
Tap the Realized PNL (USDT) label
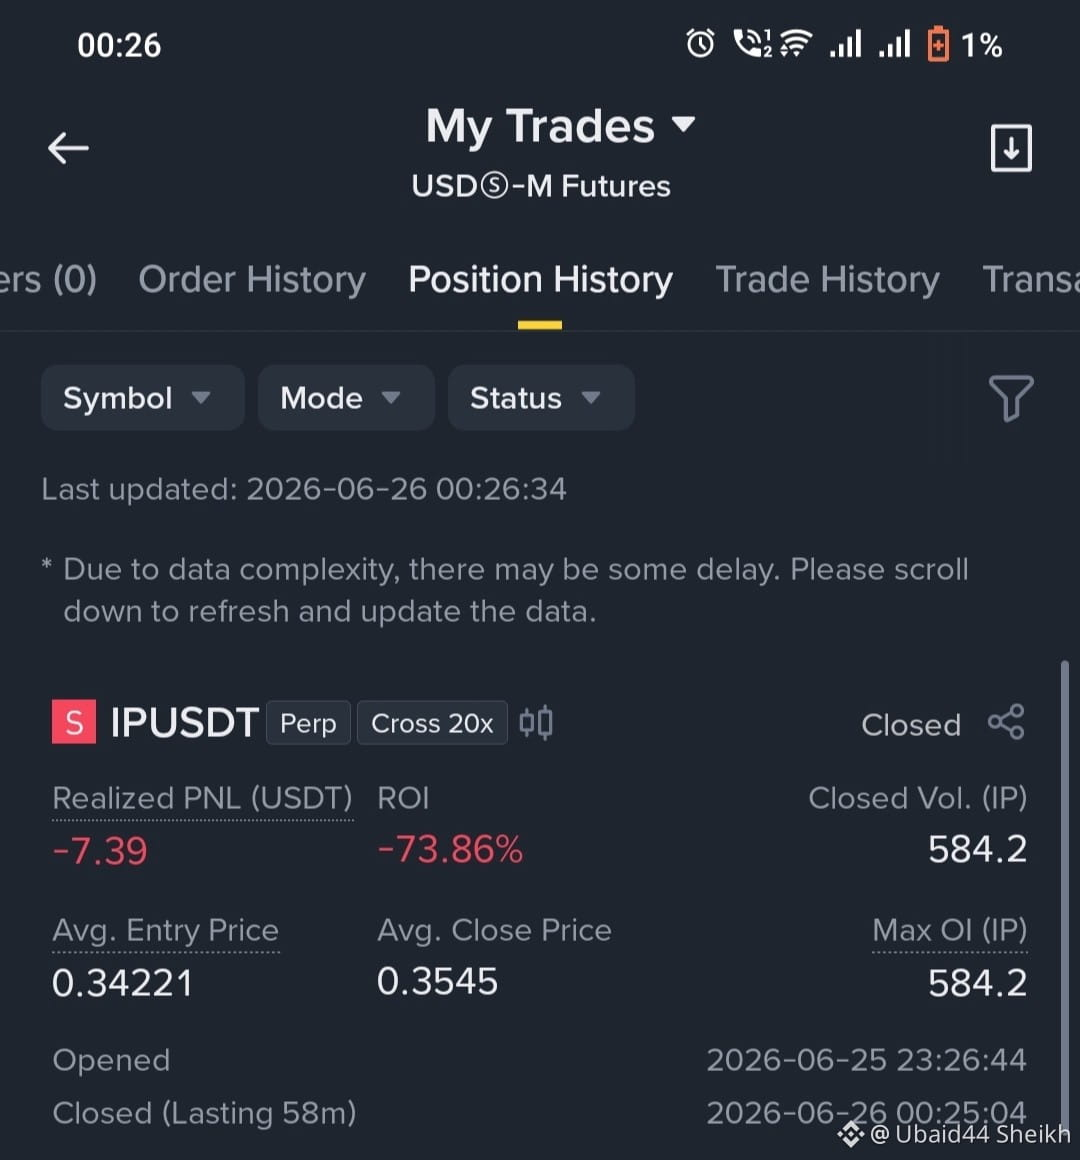(x=203, y=798)
